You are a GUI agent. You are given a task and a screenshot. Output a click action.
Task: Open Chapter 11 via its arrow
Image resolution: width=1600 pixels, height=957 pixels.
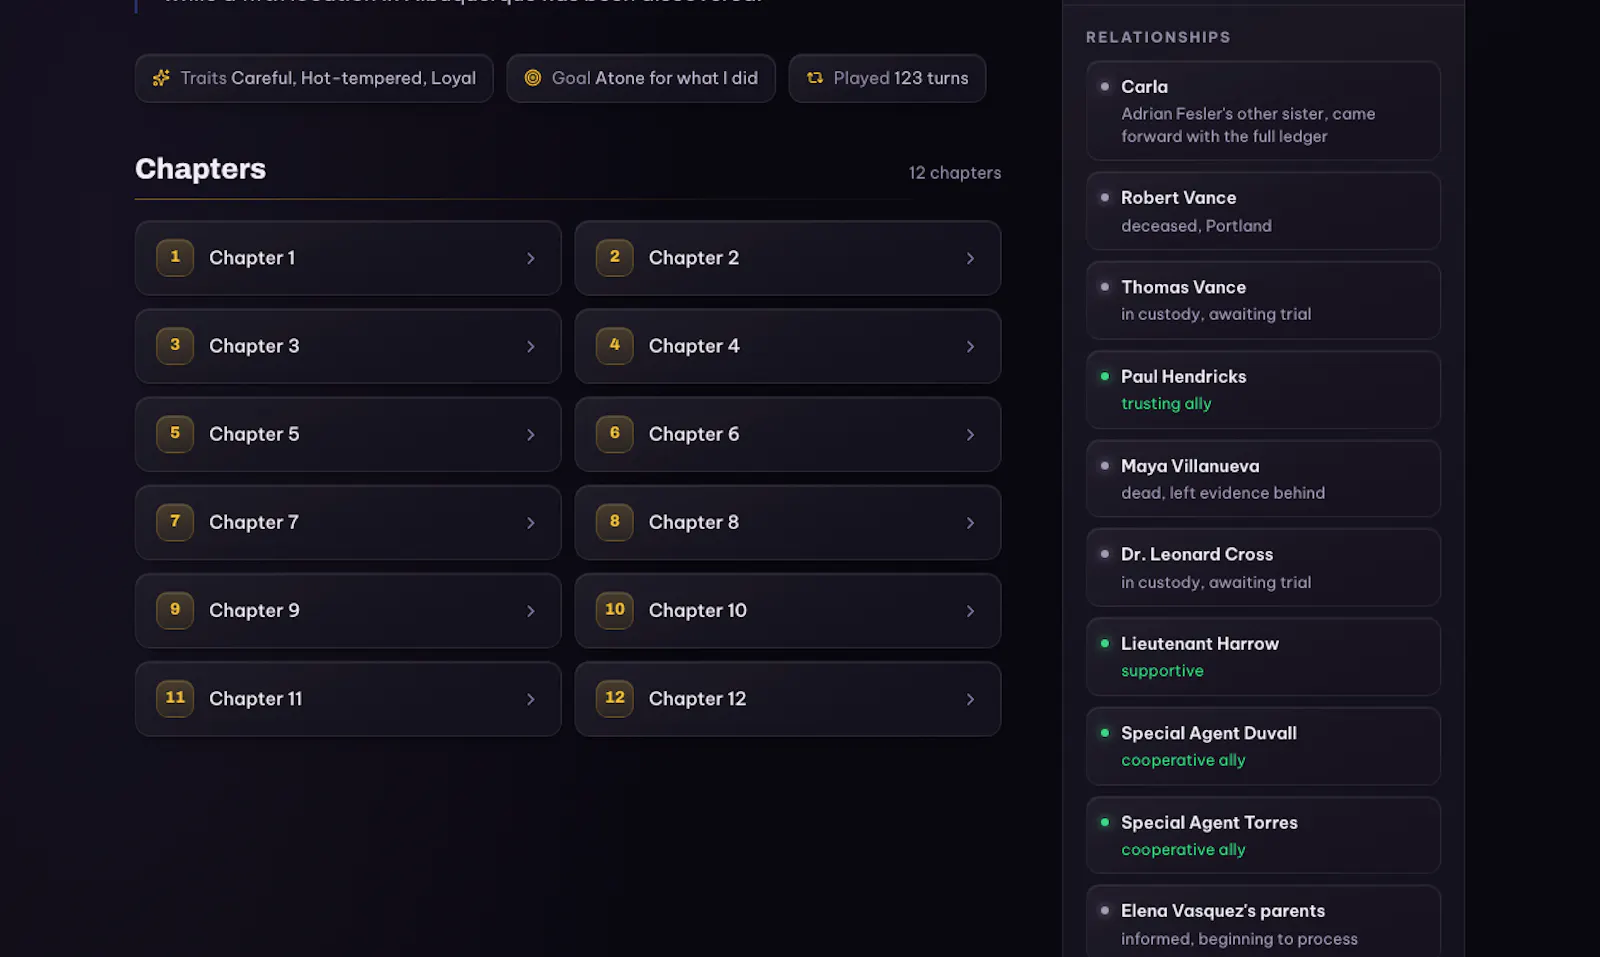(531, 699)
